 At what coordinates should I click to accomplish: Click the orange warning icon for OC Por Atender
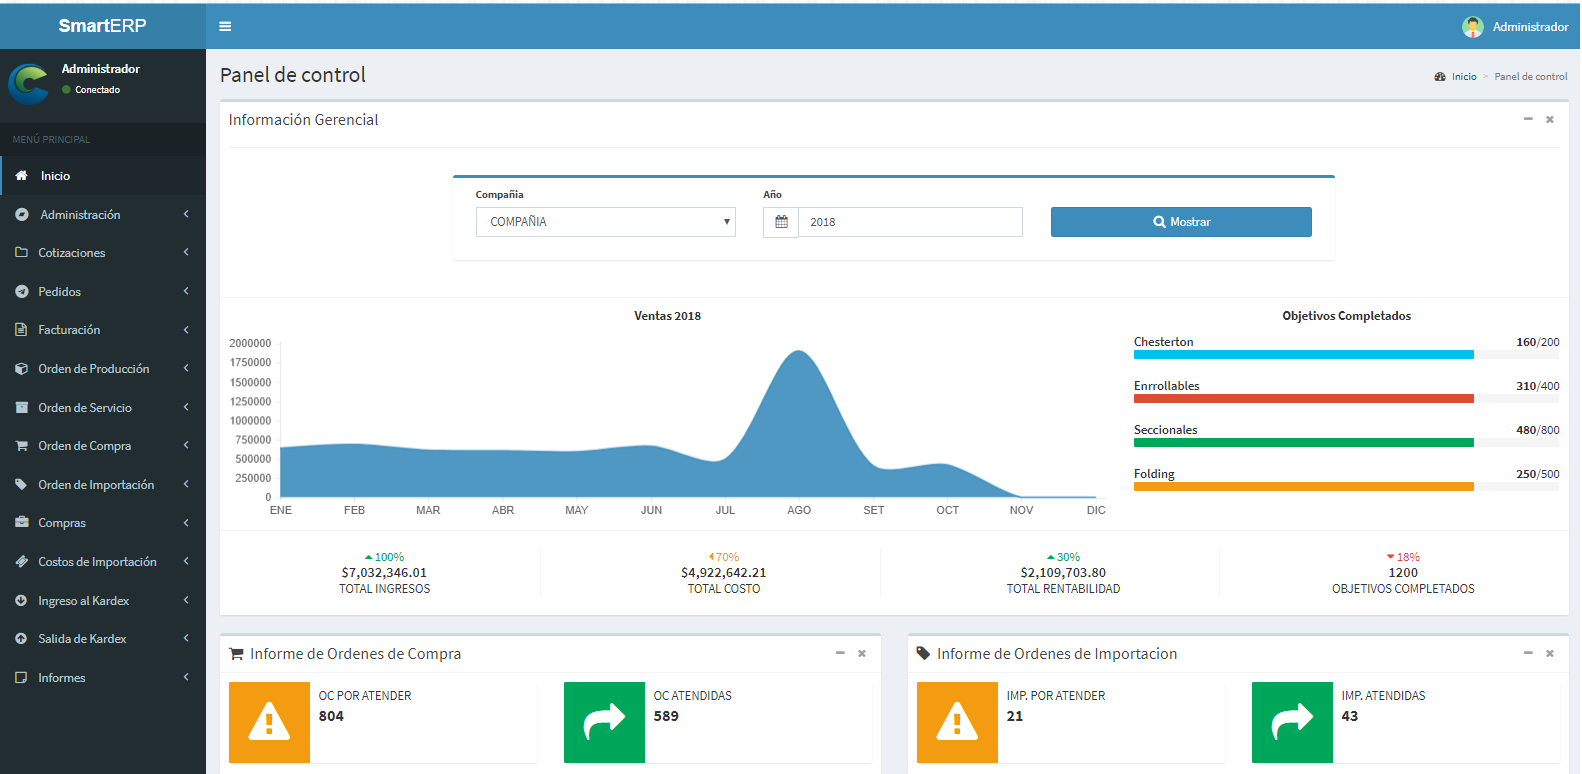(269, 722)
